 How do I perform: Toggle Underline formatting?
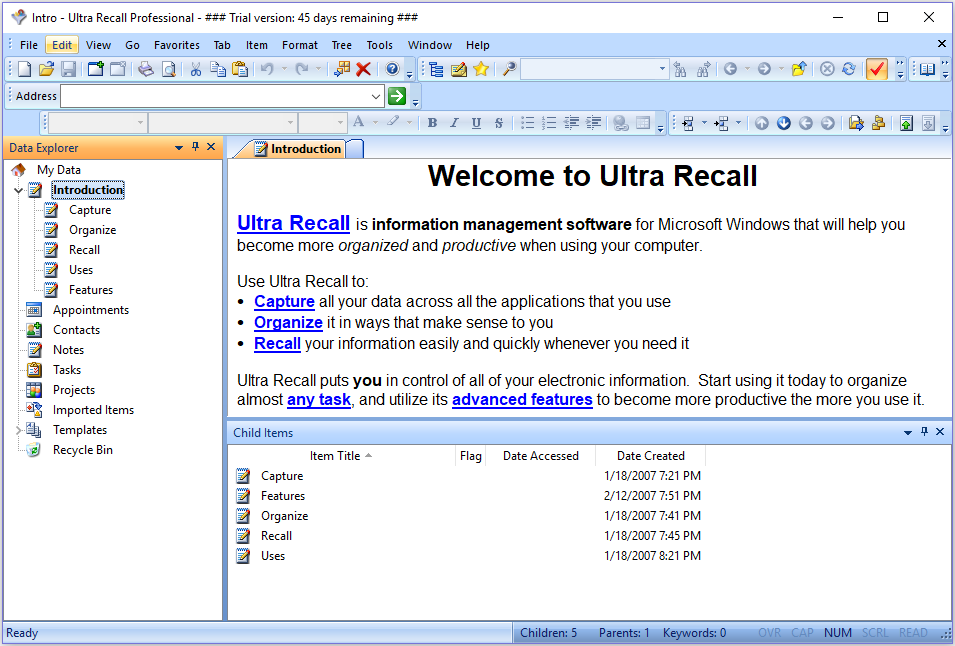[476, 123]
